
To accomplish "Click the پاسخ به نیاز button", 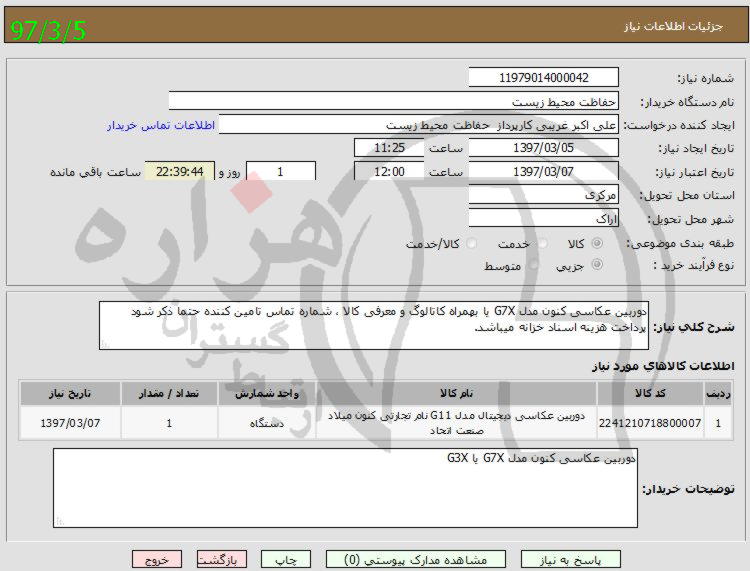I will 570,560.
